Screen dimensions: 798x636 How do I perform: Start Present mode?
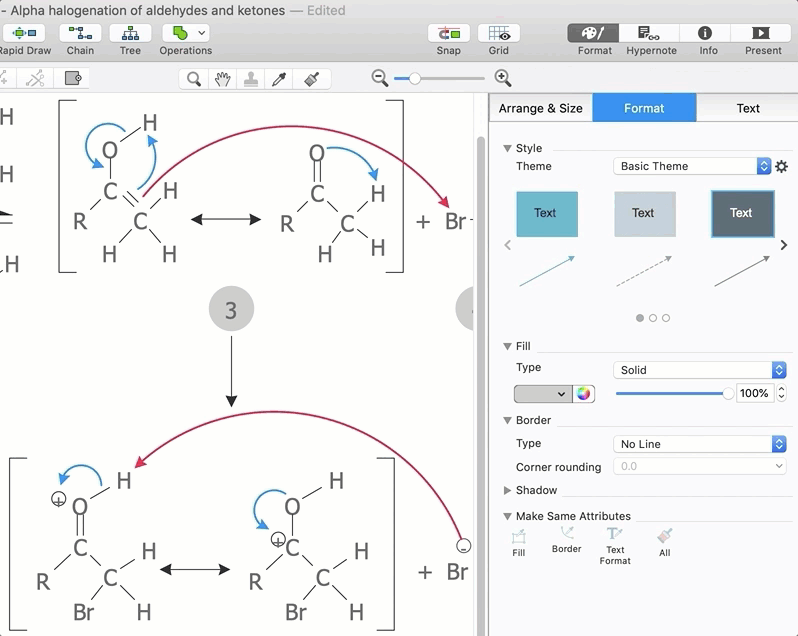click(x=761, y=34)
